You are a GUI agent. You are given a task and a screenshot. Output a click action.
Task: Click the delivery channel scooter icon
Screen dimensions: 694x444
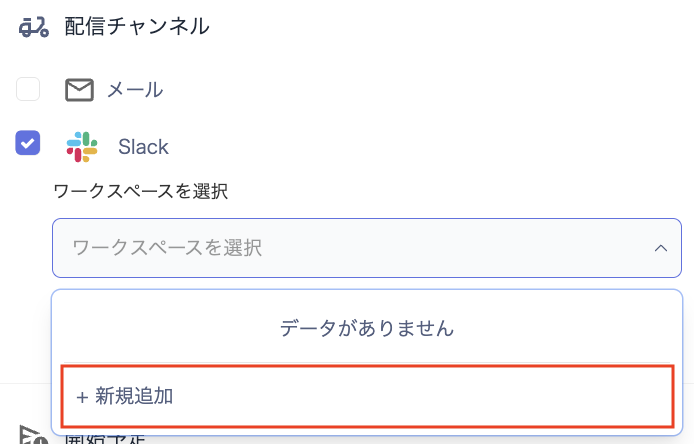click(x=33, y=27)
